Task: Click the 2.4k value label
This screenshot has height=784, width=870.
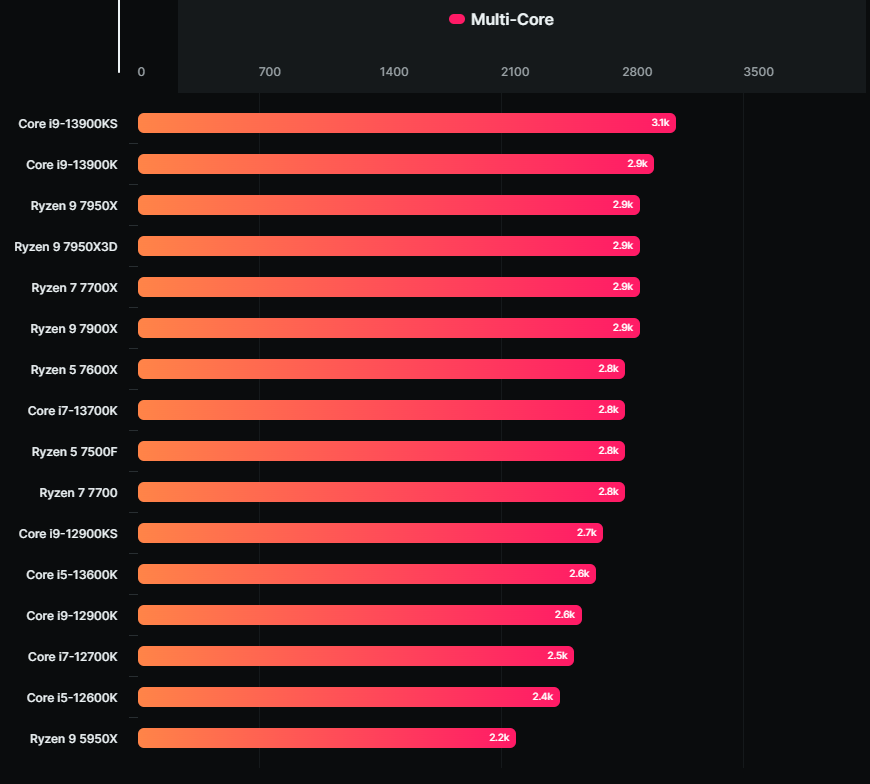Action: click(x=543, y=697)
